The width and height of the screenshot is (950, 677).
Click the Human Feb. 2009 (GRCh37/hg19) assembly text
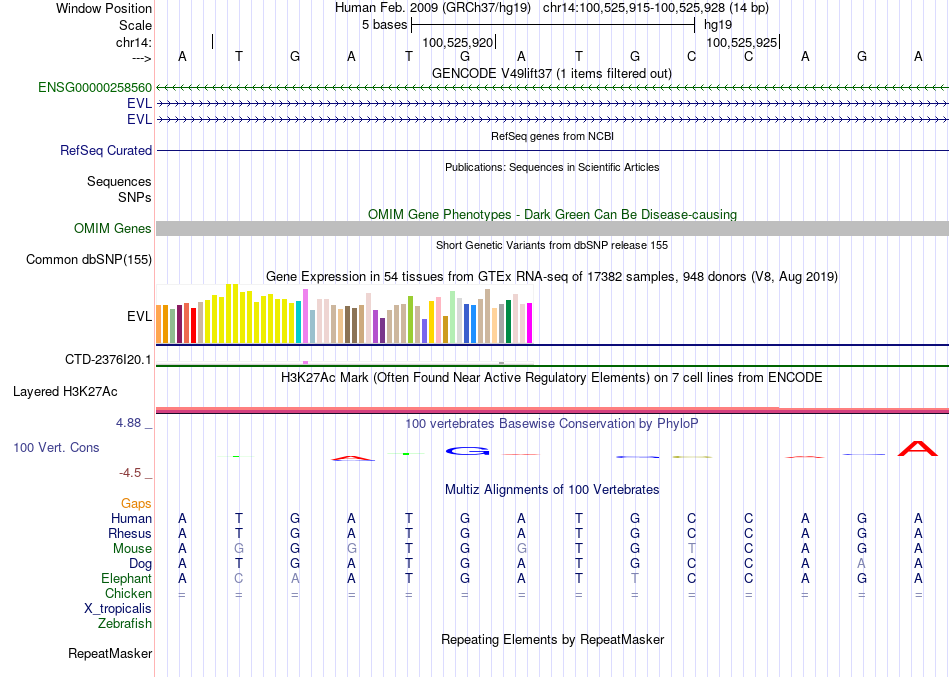tap(433, 8)
